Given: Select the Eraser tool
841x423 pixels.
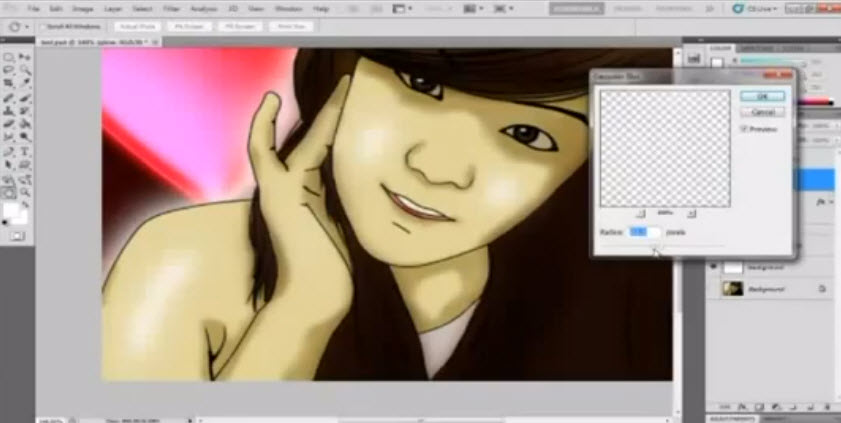Looking at the screenshot, I should point(9,124).
